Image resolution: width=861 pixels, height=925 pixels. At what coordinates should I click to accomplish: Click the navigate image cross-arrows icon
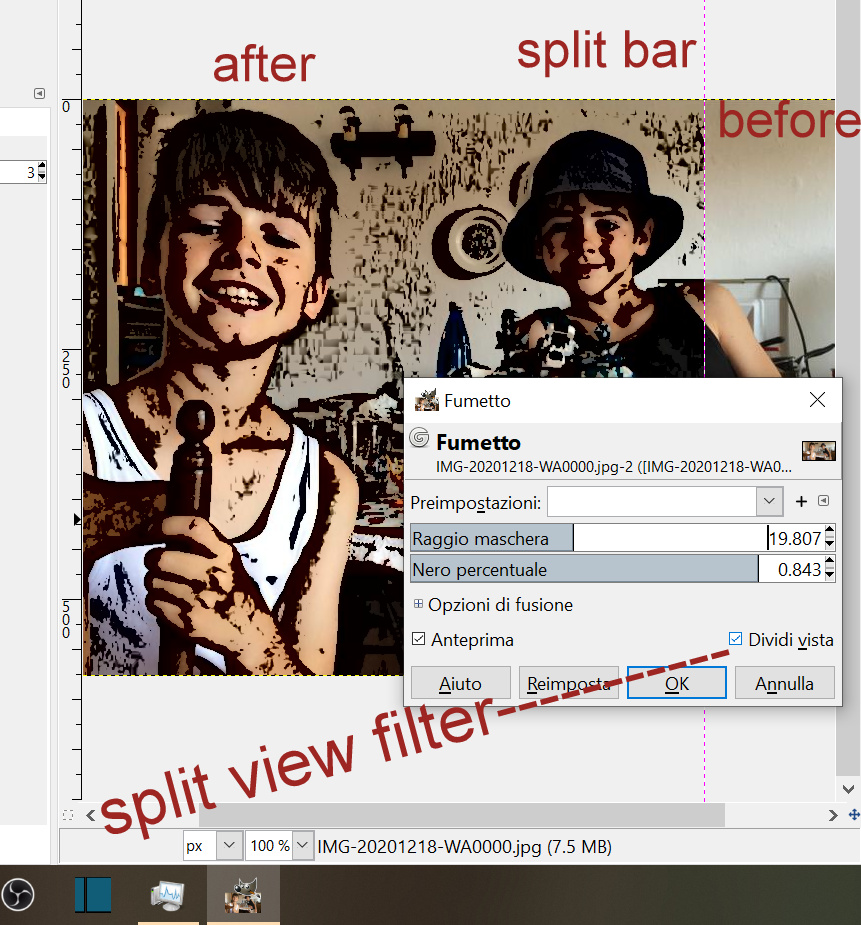[853, 815]
